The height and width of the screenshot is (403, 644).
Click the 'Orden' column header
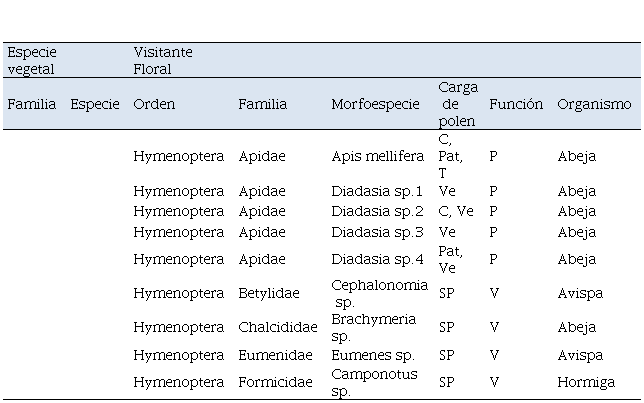click(154, 104)
